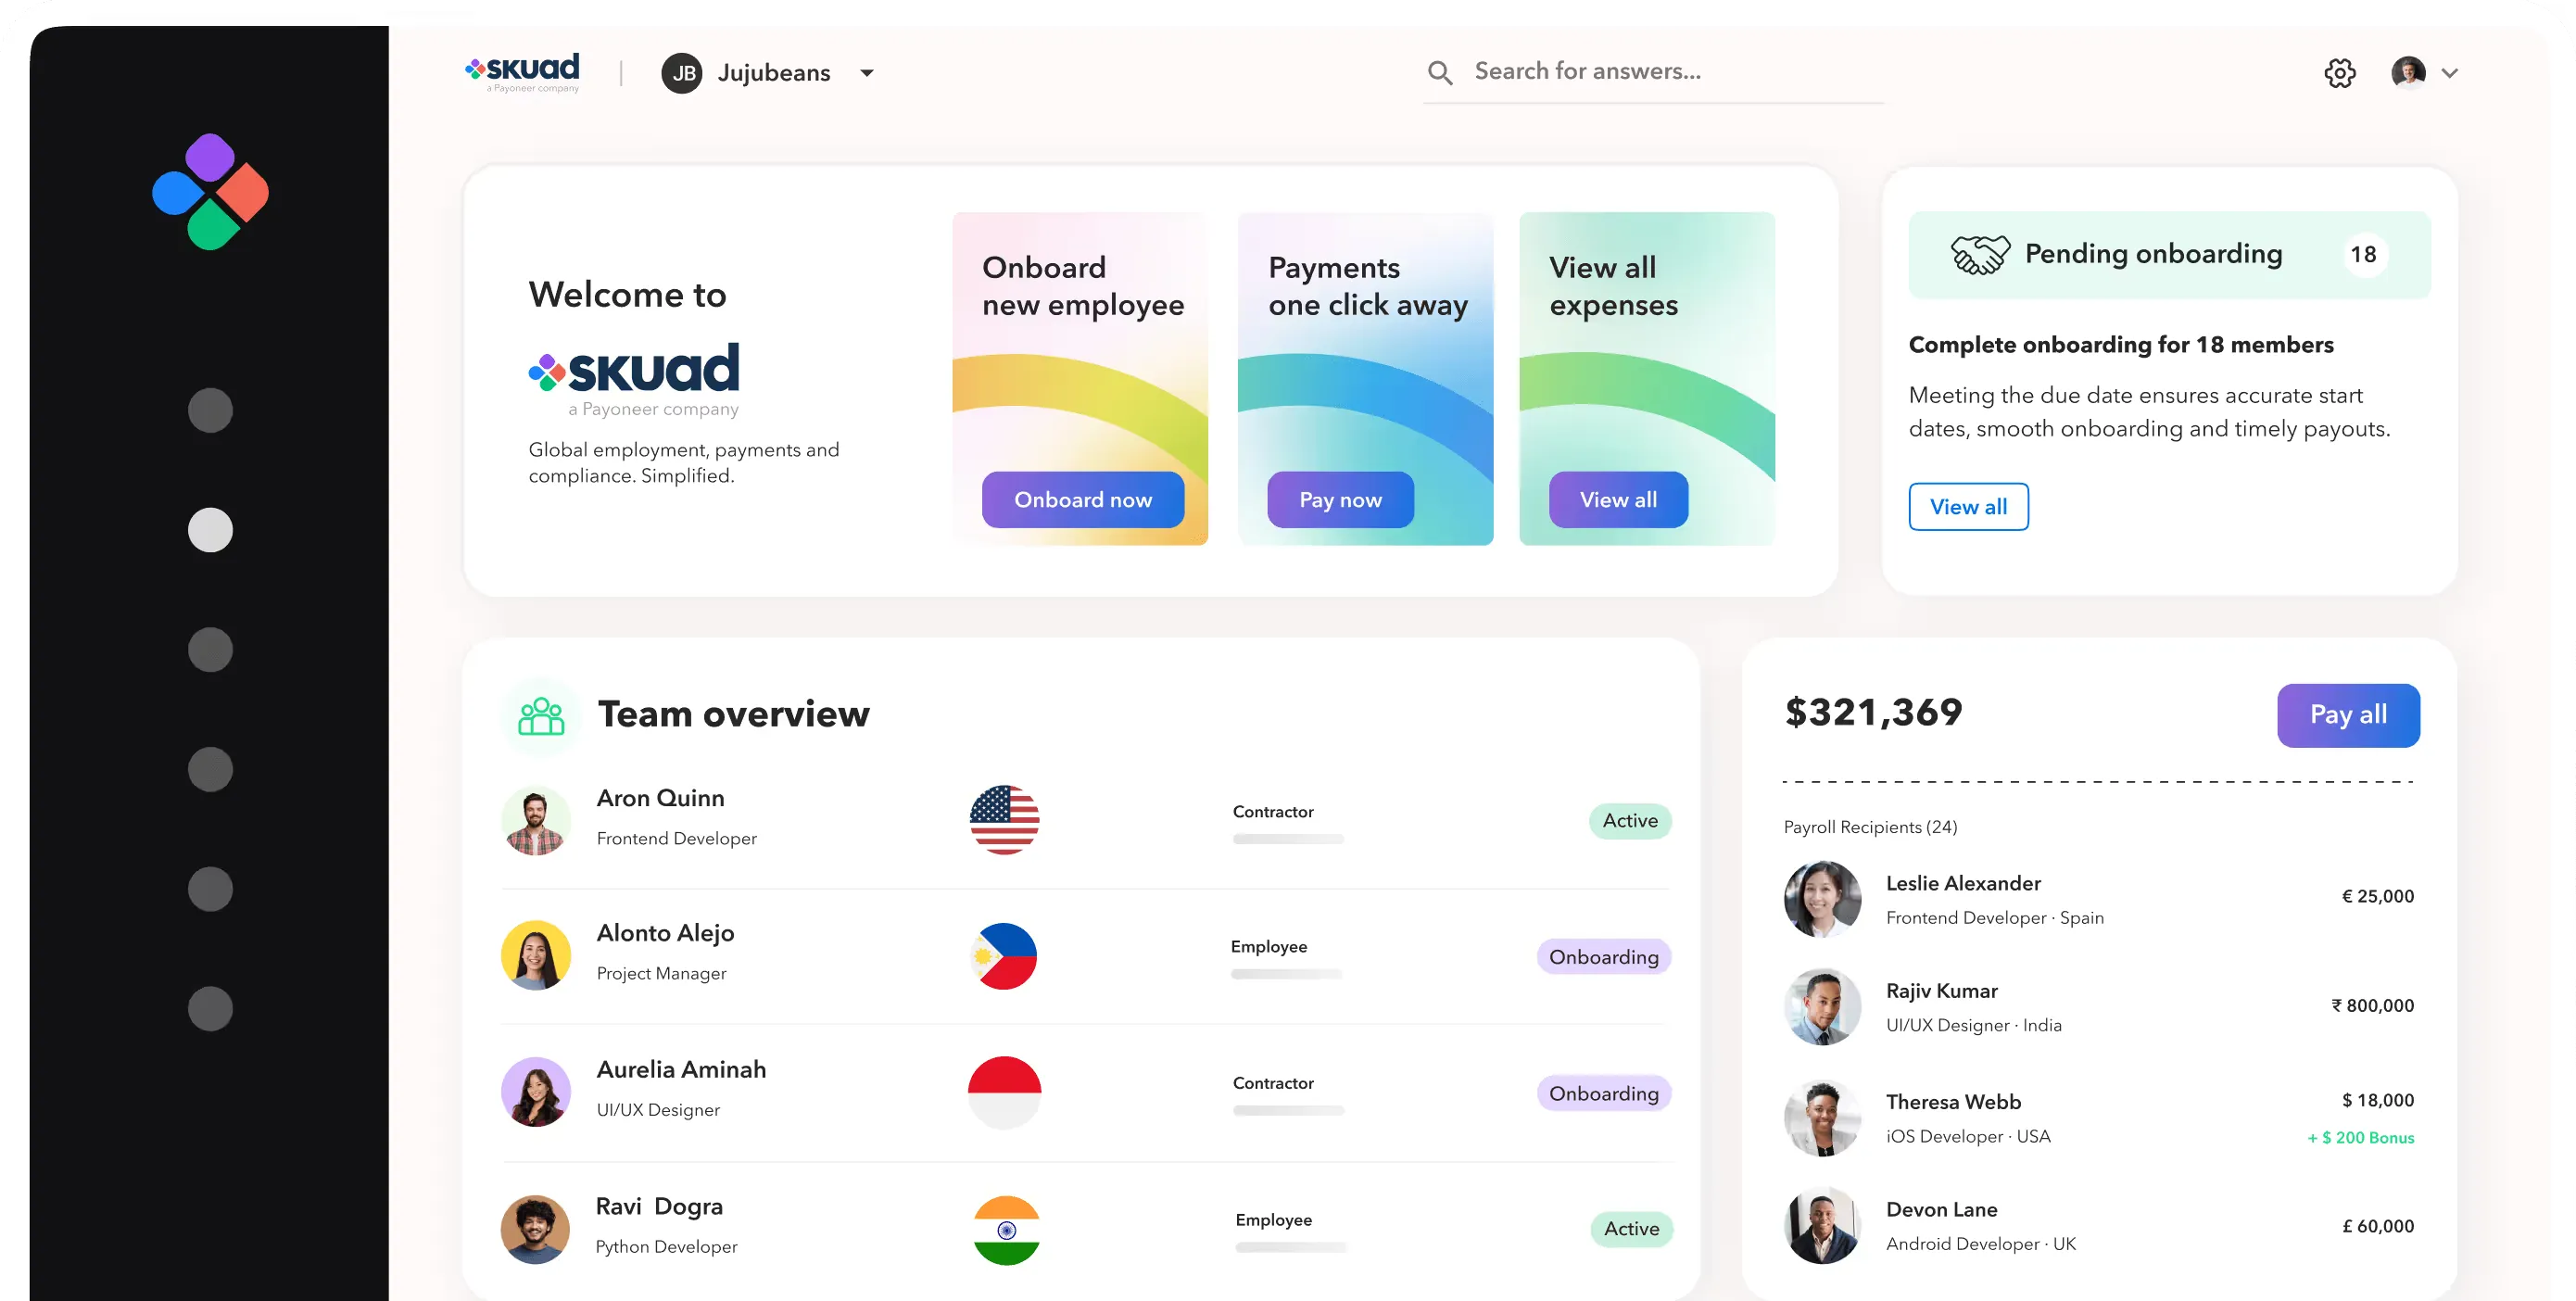The height and width of the screenshot is (1301, 2576).
Task: Click the Skuad logo in header
Action: [x=522, y=71]
